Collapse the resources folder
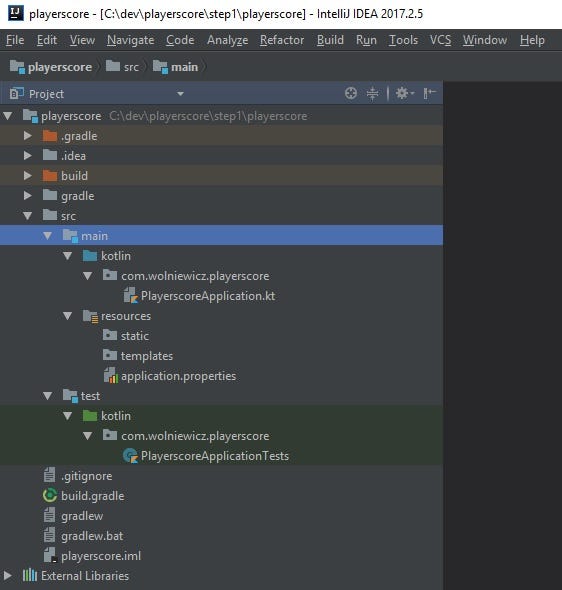 [x=67, y=316]
